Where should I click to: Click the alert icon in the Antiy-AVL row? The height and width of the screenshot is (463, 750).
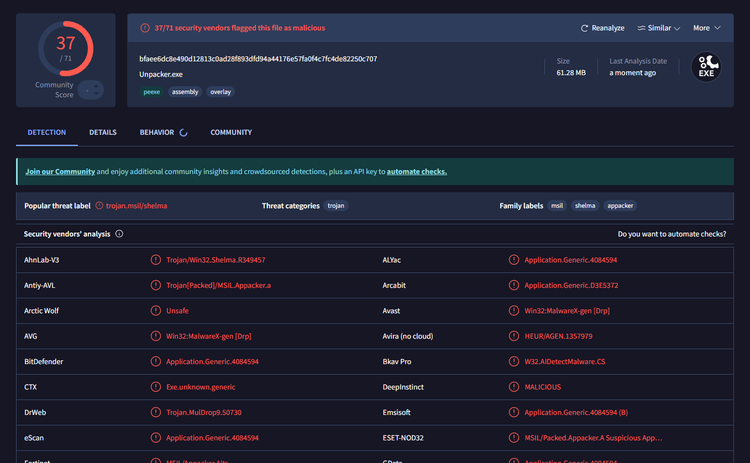pyautogui.click(x=155, y=285)
